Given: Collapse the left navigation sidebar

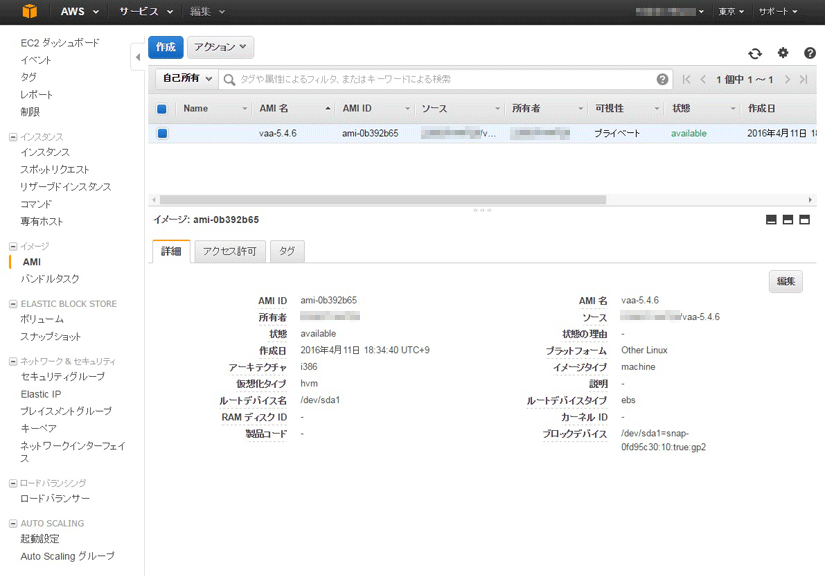Looking at the screenshot, I should pos(137,58).
